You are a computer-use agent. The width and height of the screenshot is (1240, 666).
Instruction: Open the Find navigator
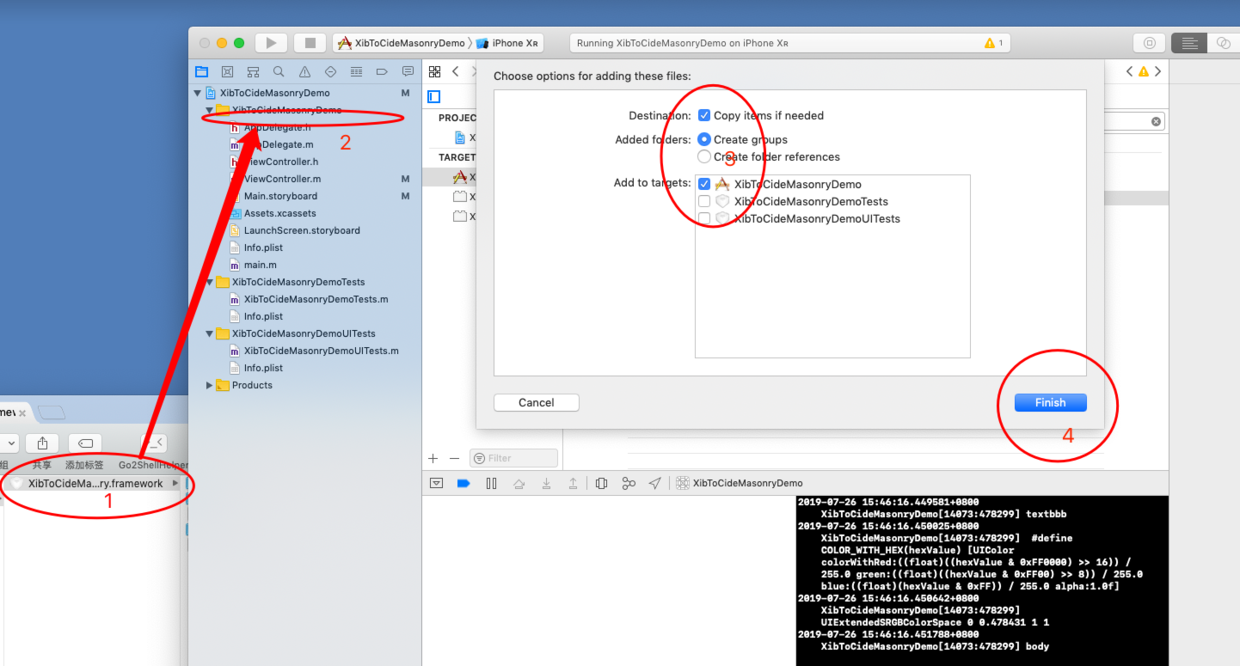point(279,72)
